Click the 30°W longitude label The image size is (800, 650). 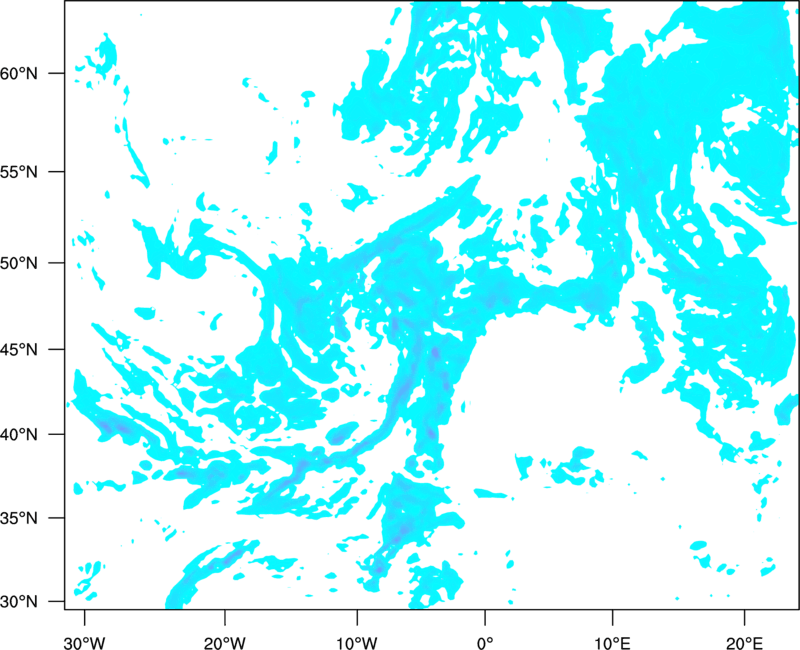[x=85, y=643]
